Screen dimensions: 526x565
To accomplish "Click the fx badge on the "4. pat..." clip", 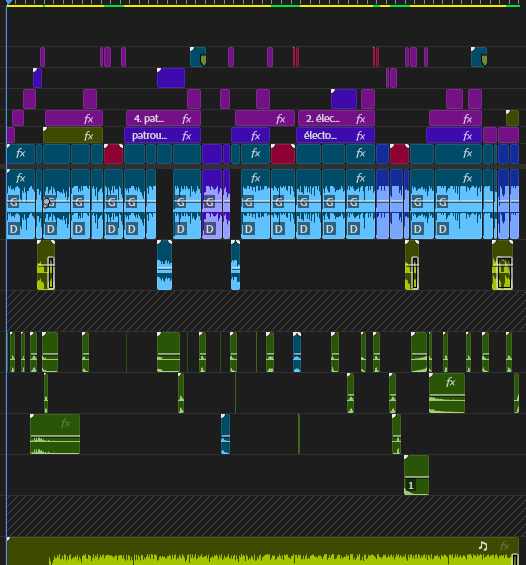I will pos(187,119).
